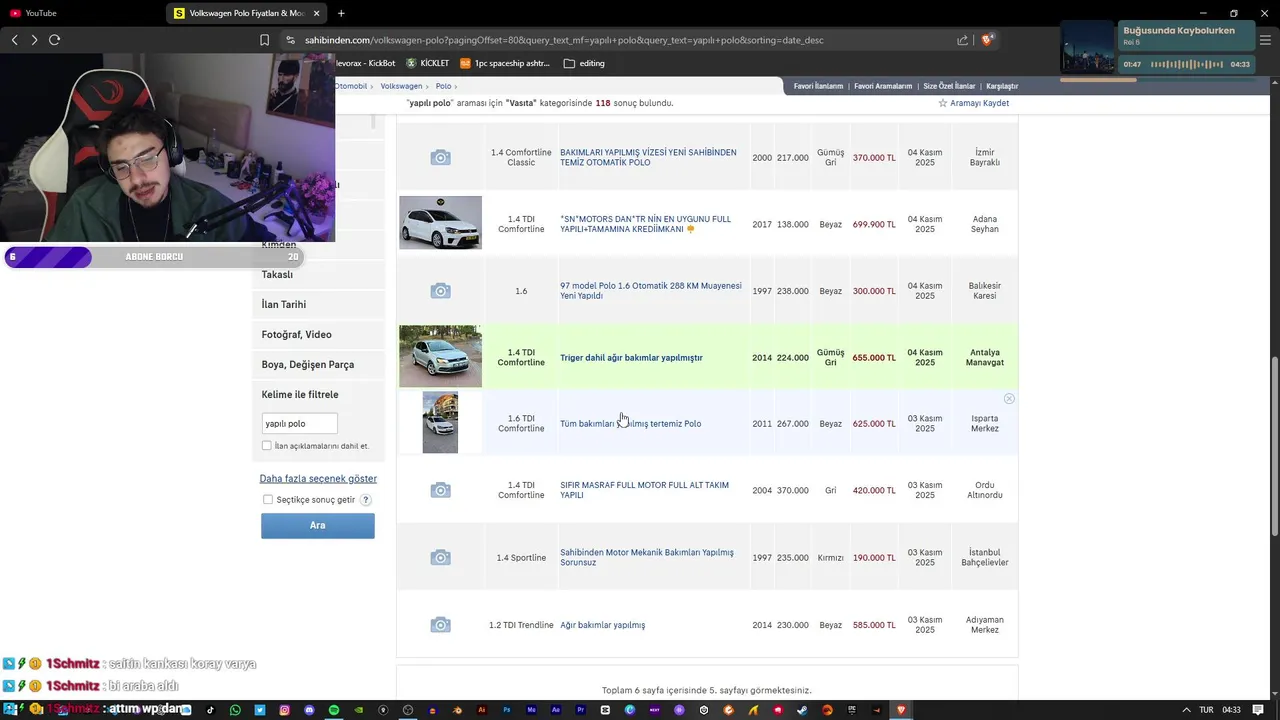
Task: Expand the Takaslı filter
Action: pos(318,275)
